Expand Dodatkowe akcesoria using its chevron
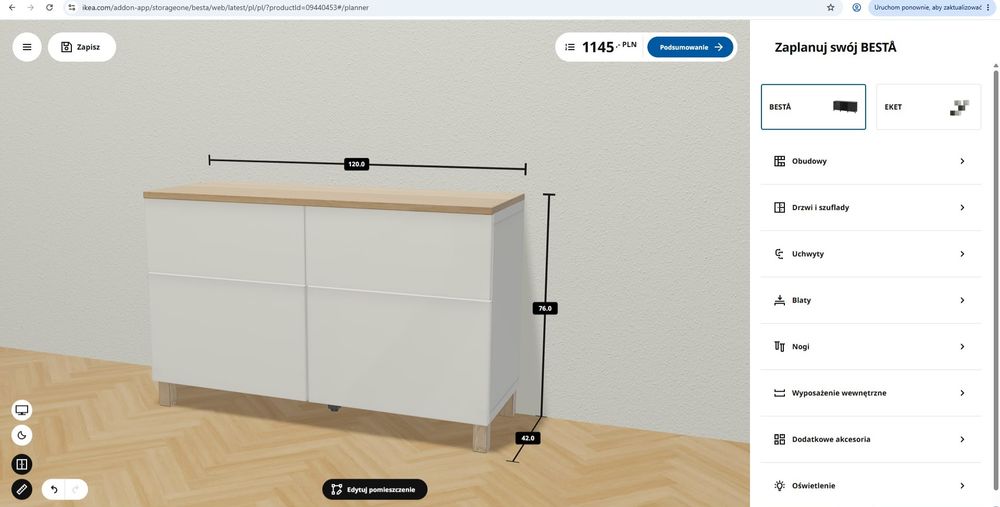Image resolution: width=1000 pixels, height=507 pixels. [962, 439]
